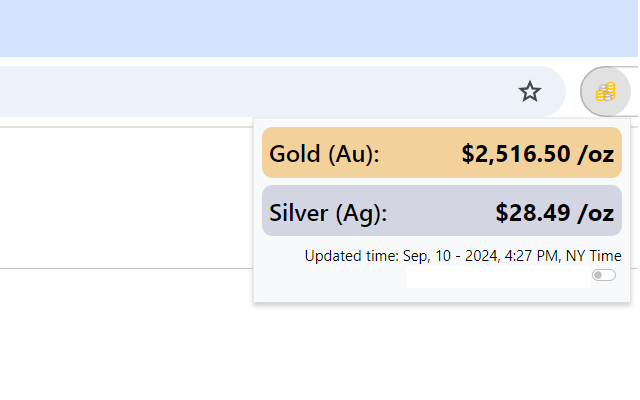Focus the browser address bar

pos(250,92)
